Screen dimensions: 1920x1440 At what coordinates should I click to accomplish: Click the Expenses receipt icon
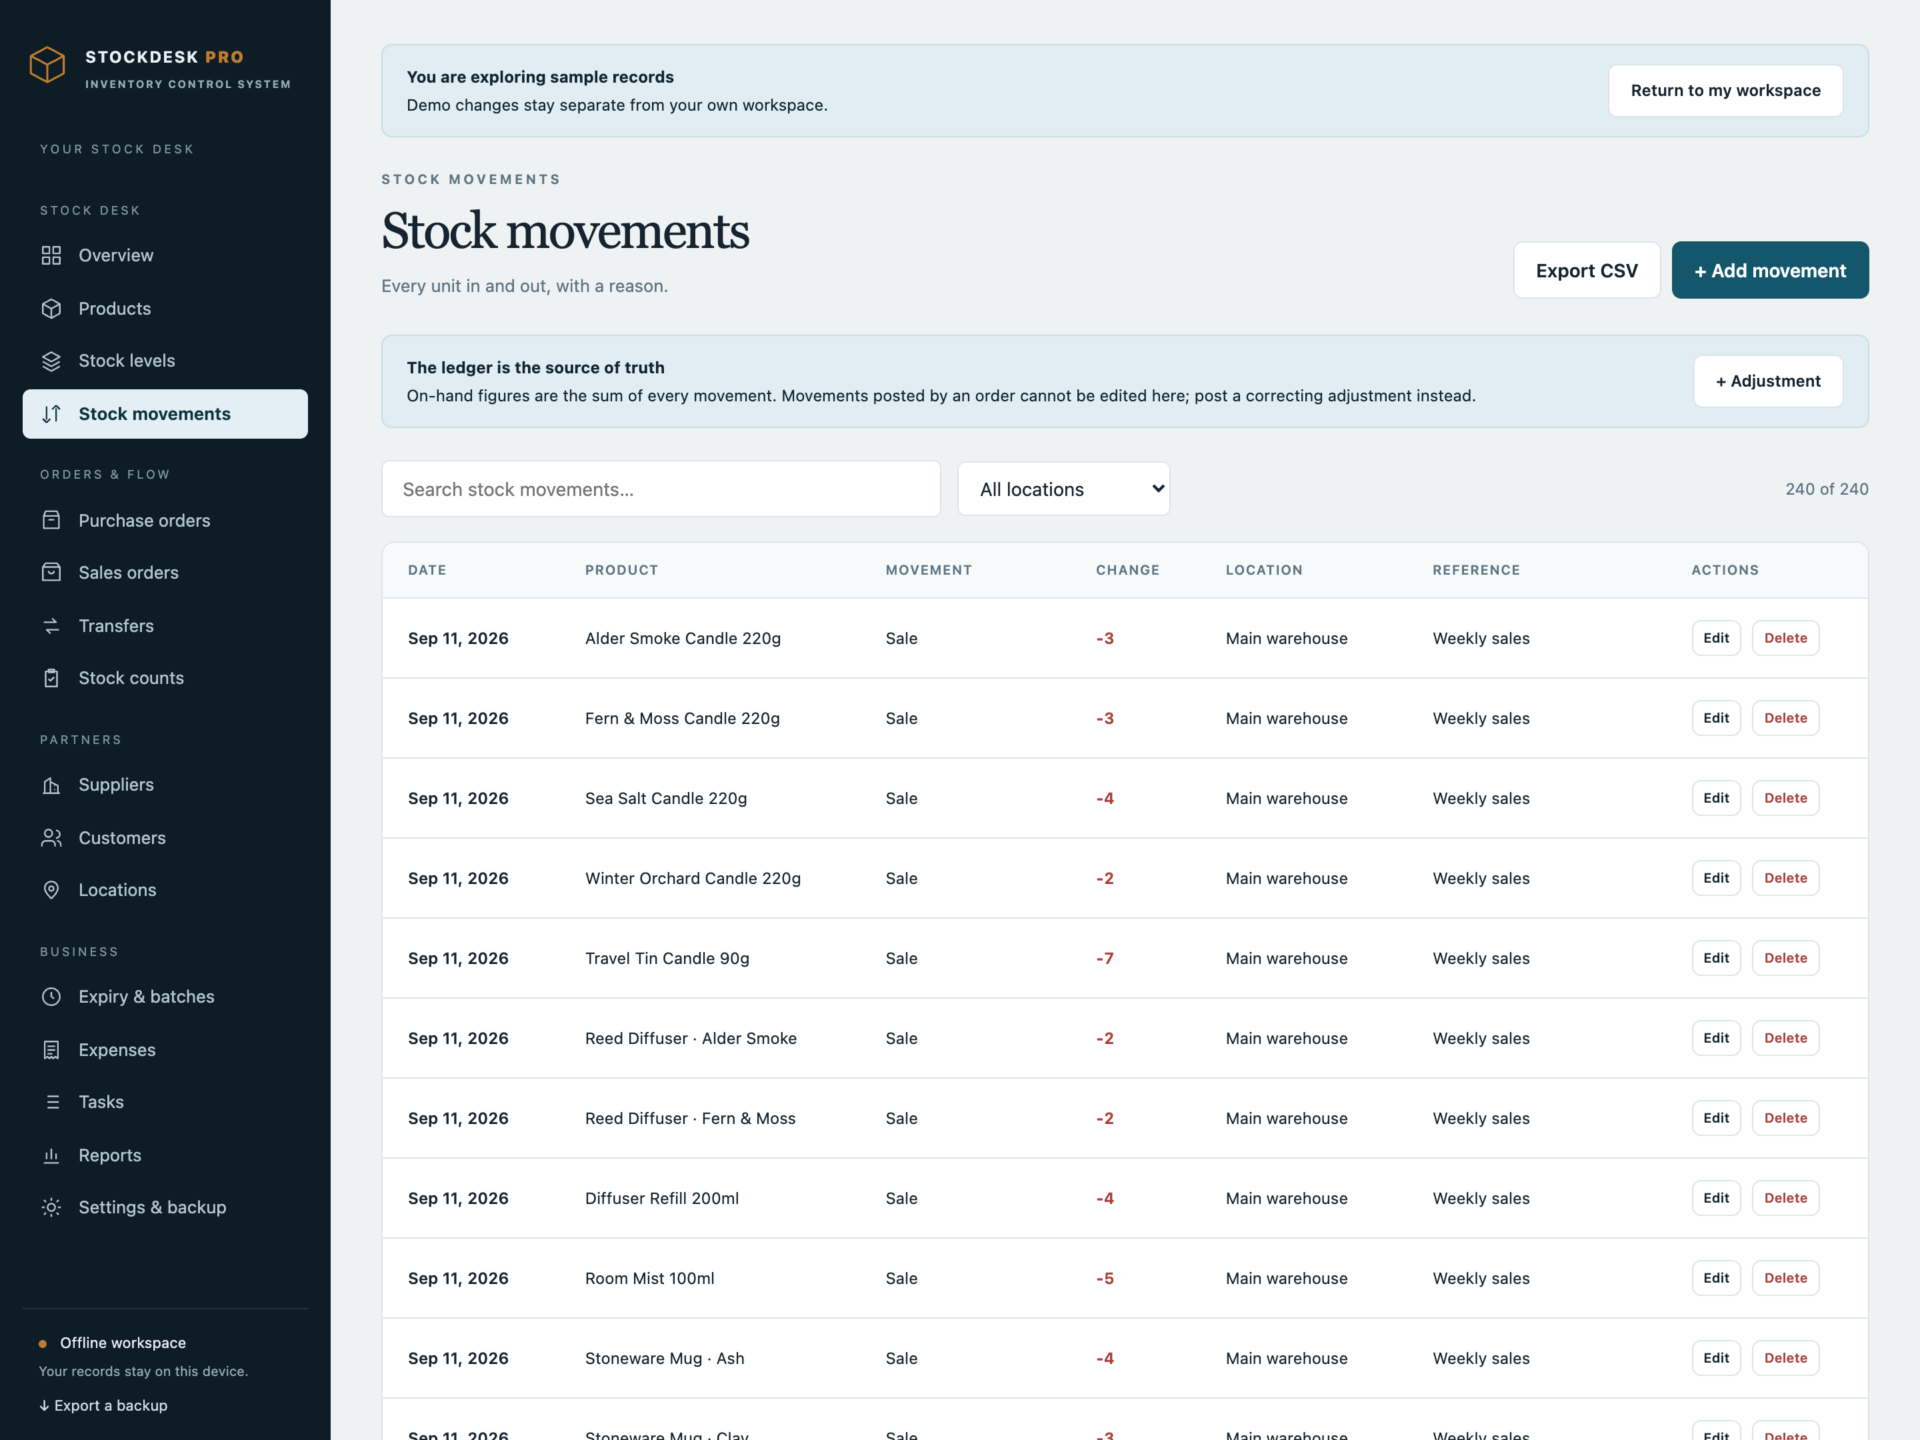pyautogui.click(x=51, y=1050)
